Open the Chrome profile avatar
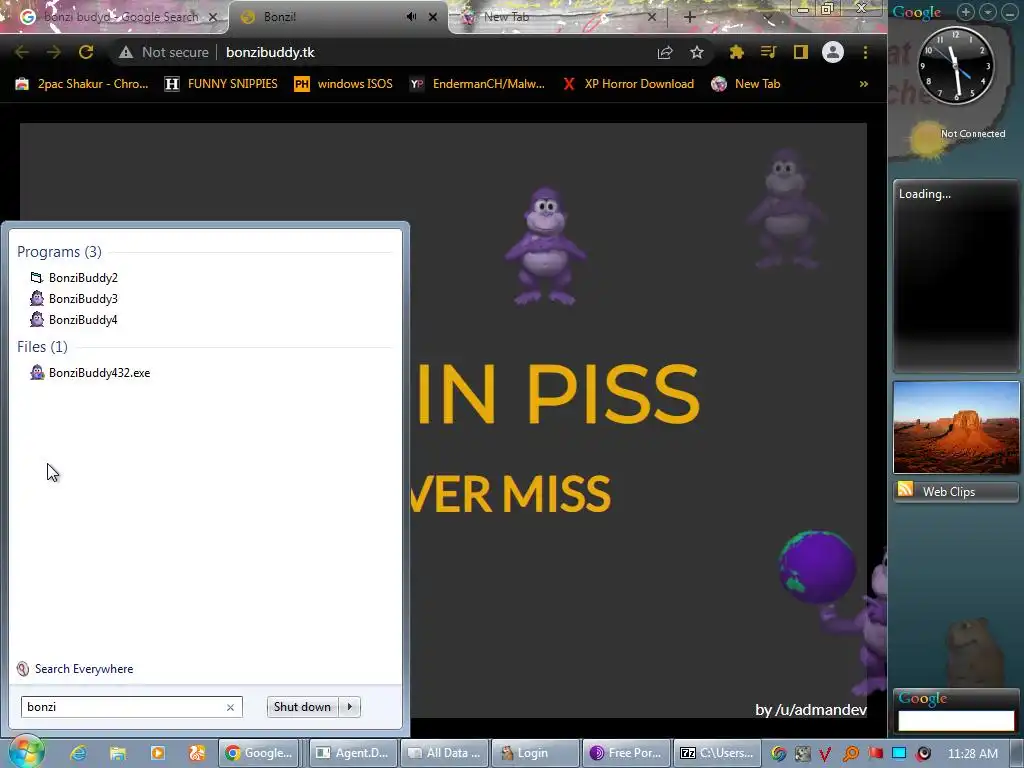The height and width of the screenshot is (768, 1024). (833, 52)
